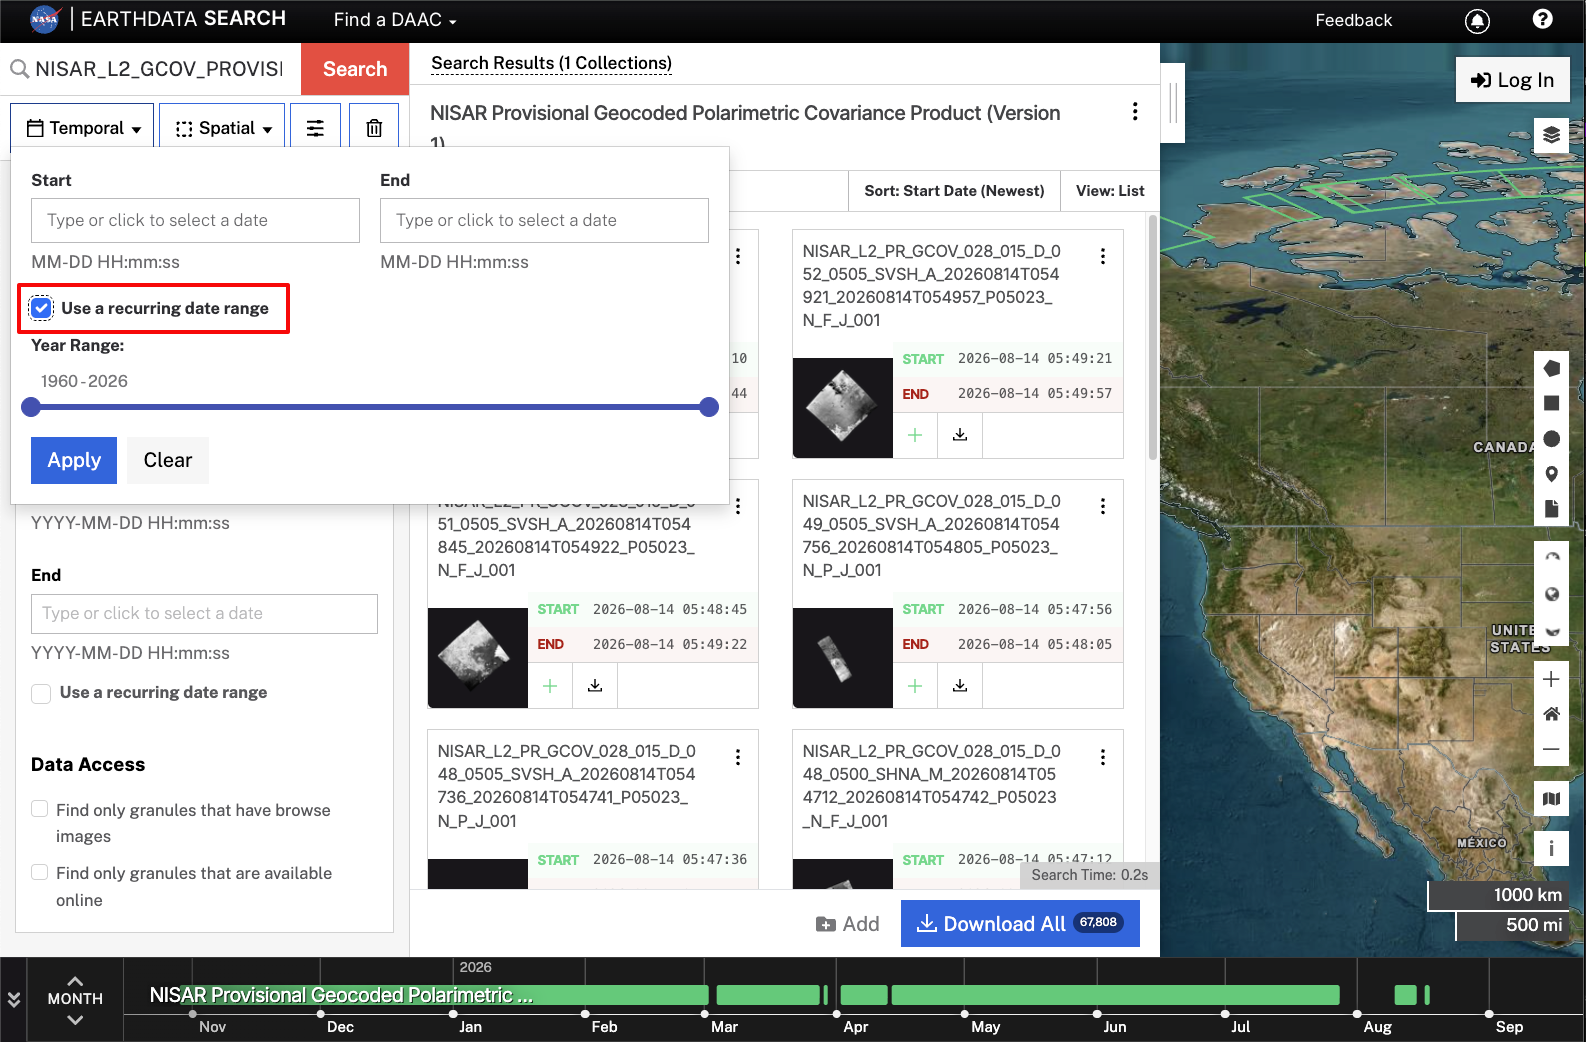The image size is (1586, 1042).
Task: Open the shapefile upload tool
Action: tap(1551, 509)
